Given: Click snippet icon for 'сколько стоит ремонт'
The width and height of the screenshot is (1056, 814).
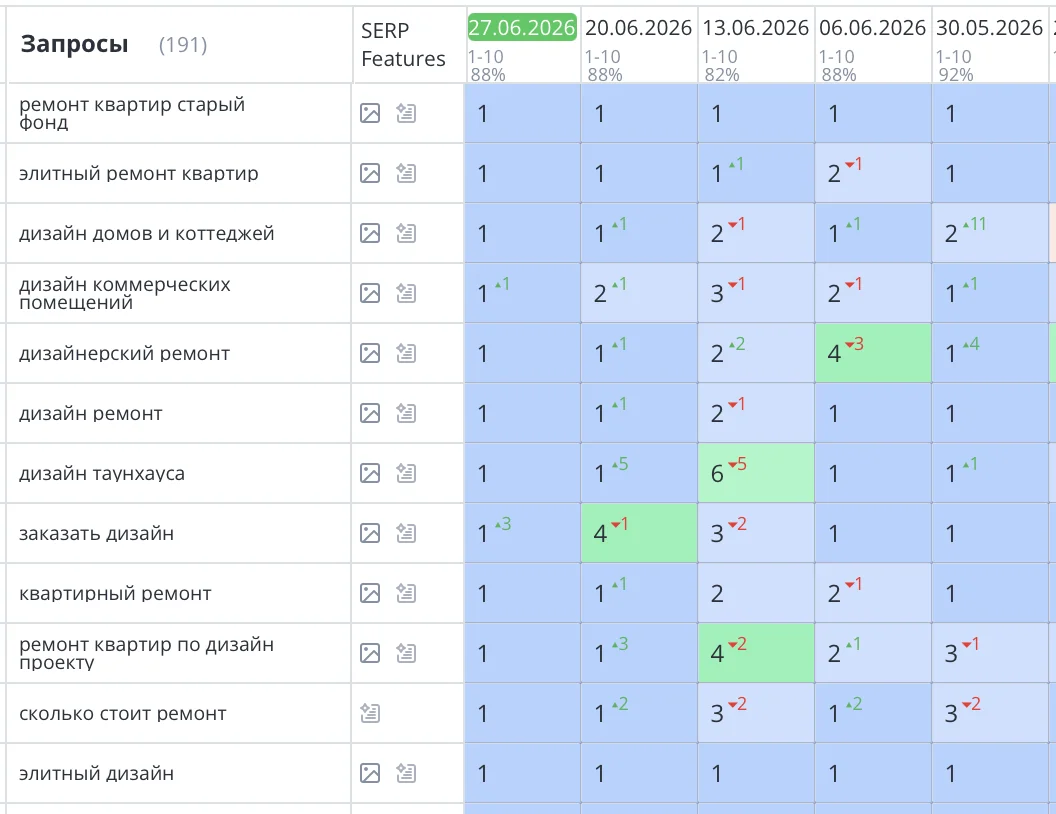Looking at the screenshot, I should [x=370, y=713].
